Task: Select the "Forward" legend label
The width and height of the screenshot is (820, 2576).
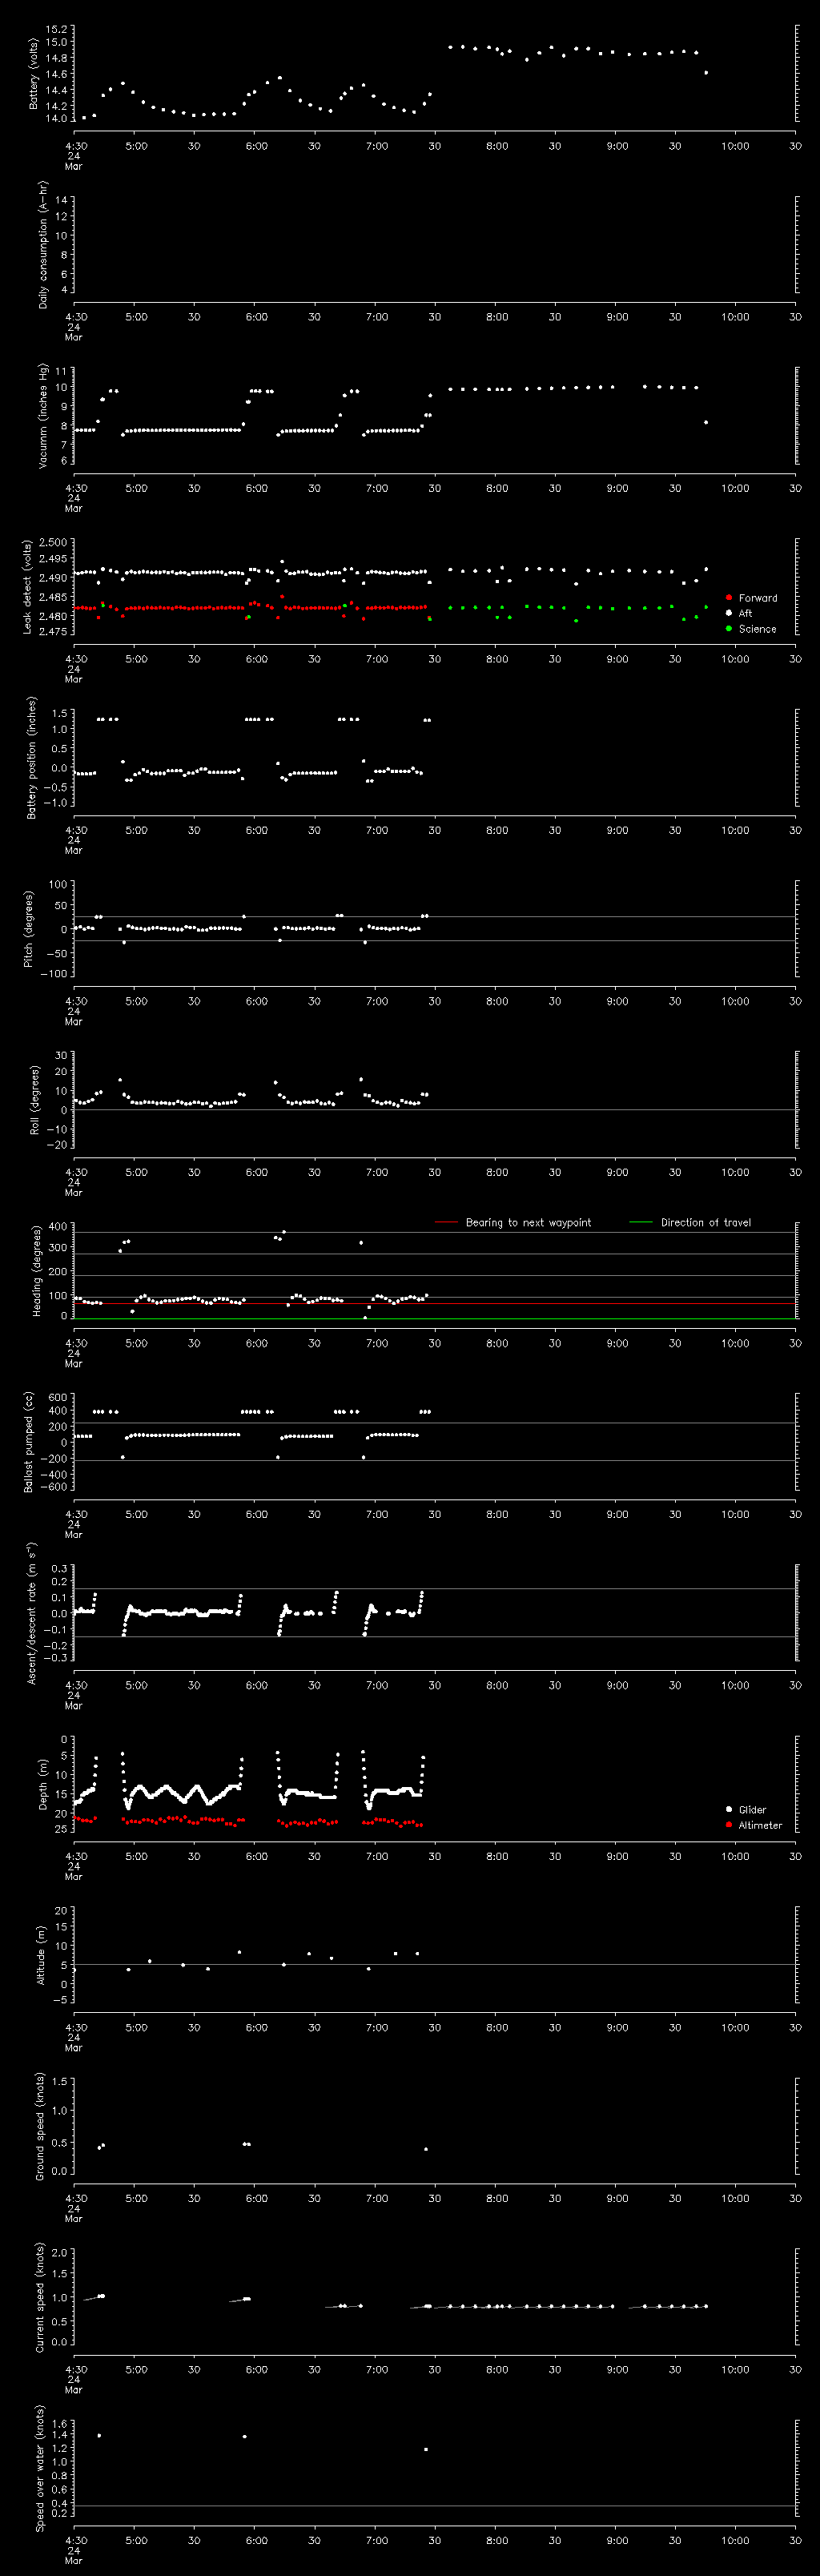Action: coord(758,598)
